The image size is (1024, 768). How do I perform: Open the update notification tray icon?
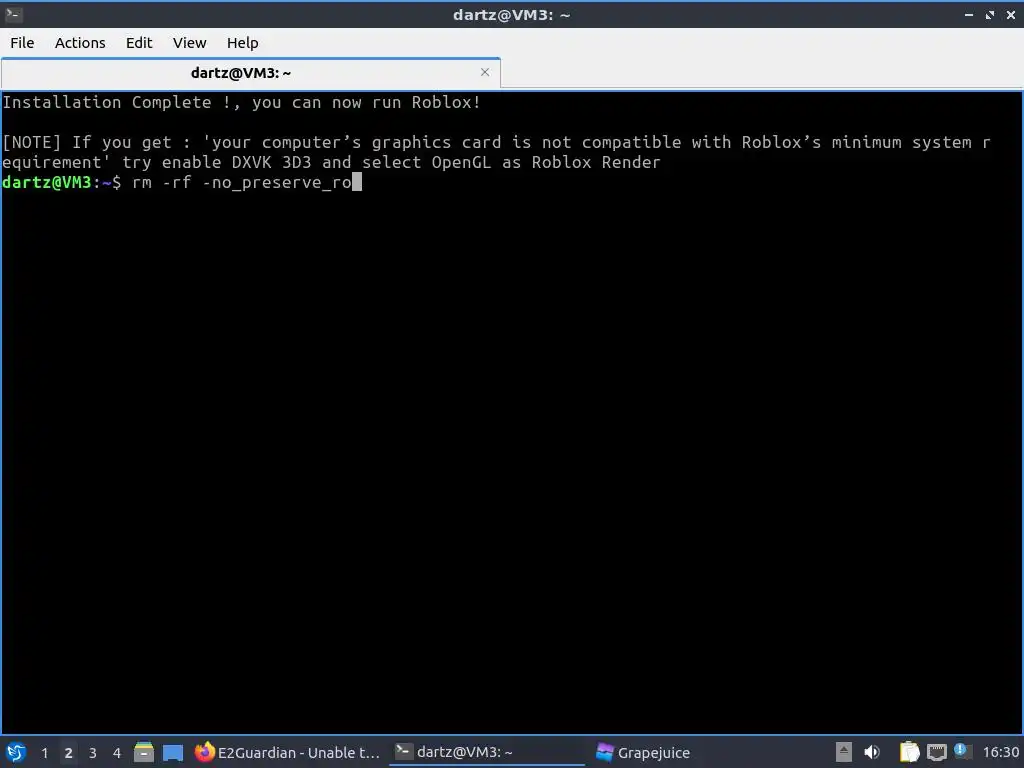click(x=961, y=751)
